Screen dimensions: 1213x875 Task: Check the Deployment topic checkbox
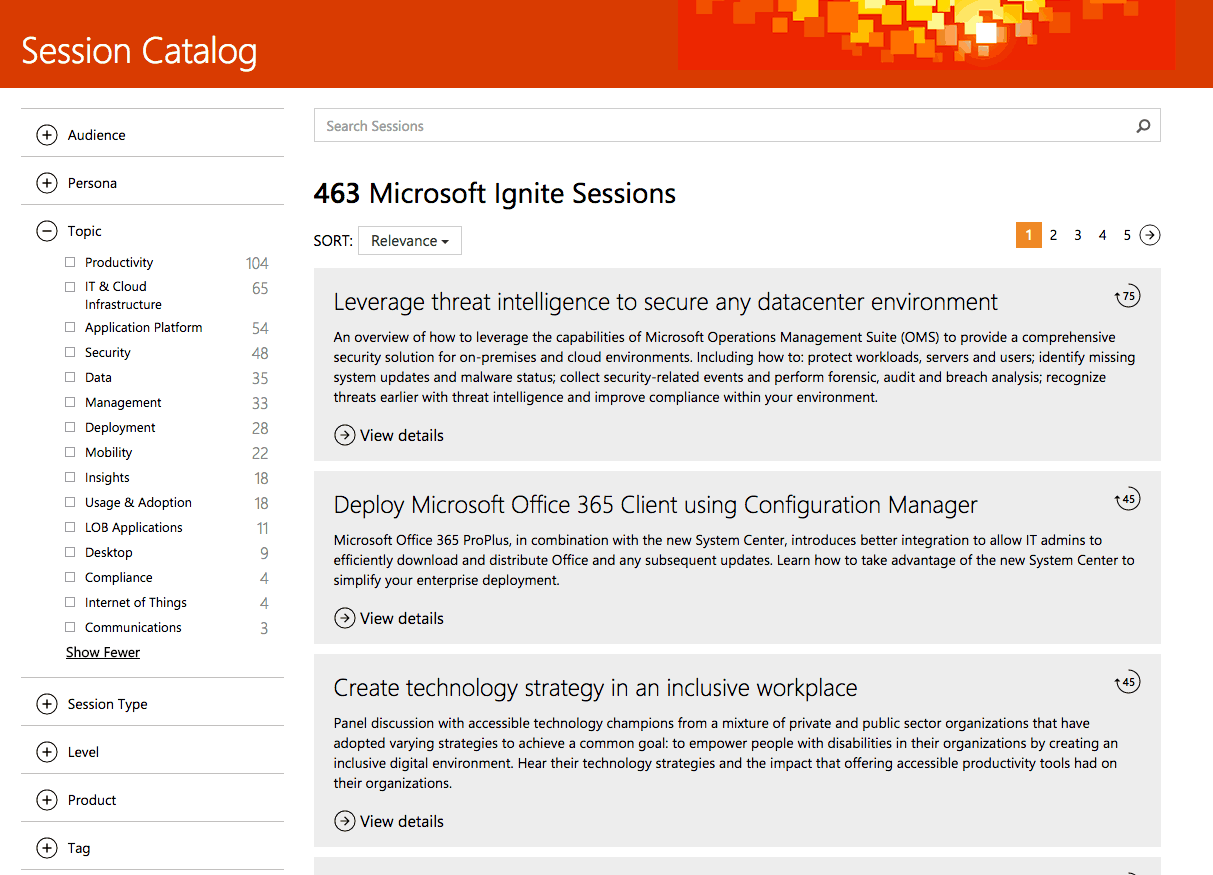70,427
